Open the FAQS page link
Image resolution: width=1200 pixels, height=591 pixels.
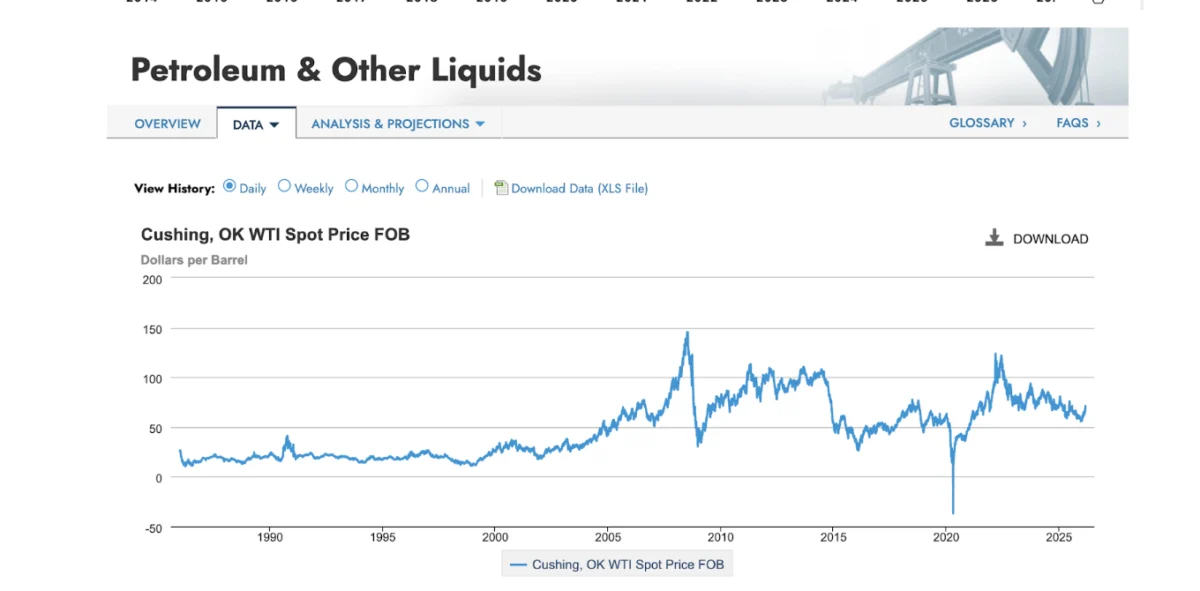[x=1071, y=123]
